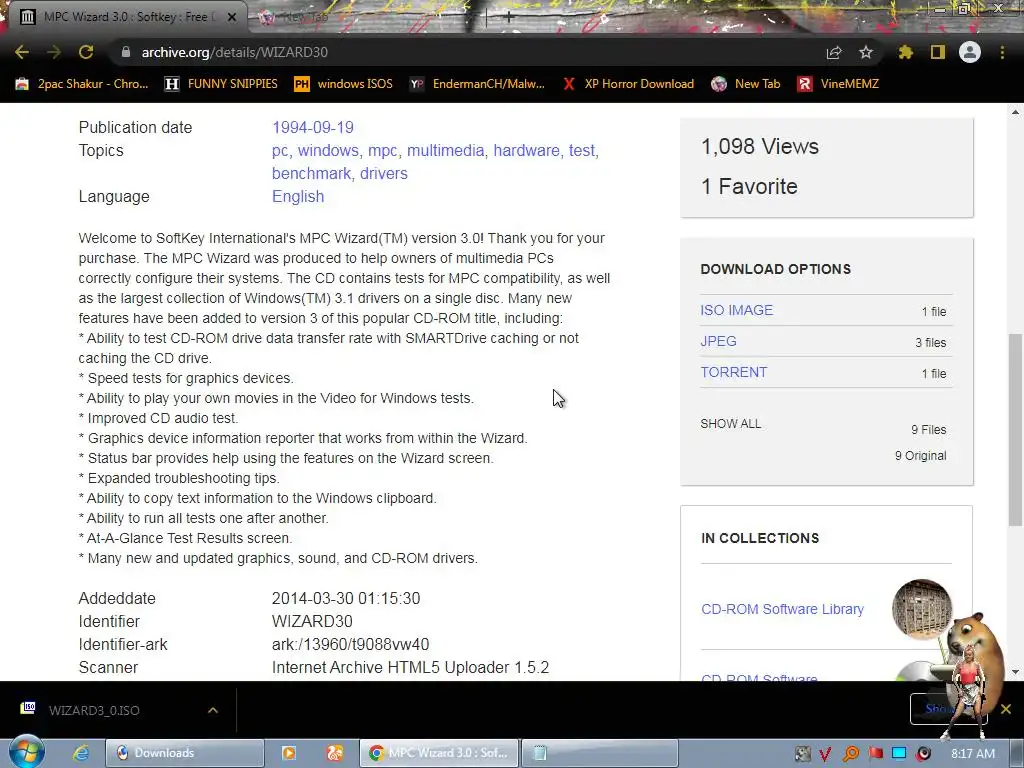1024x768 pixels.
Task: Open the EndermanCH/Malw... bookmark
Action: point(477,84)
